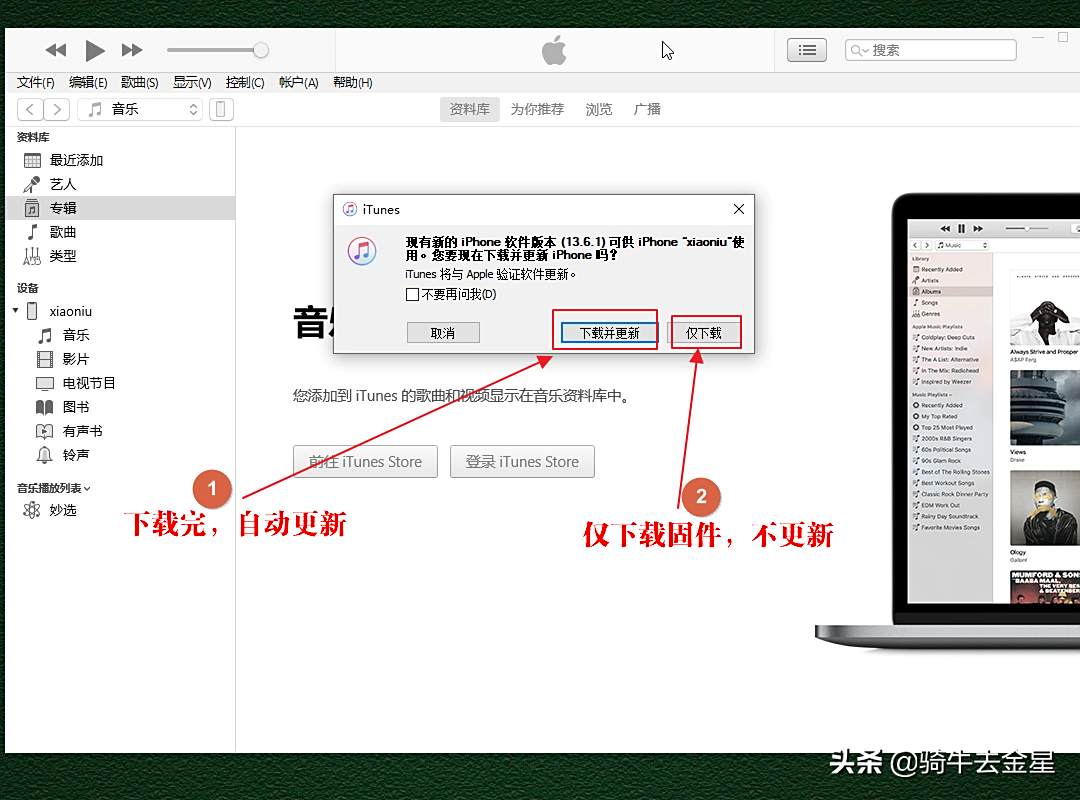Open 电视节目 under the xiaoniu device

coord(121,383)
